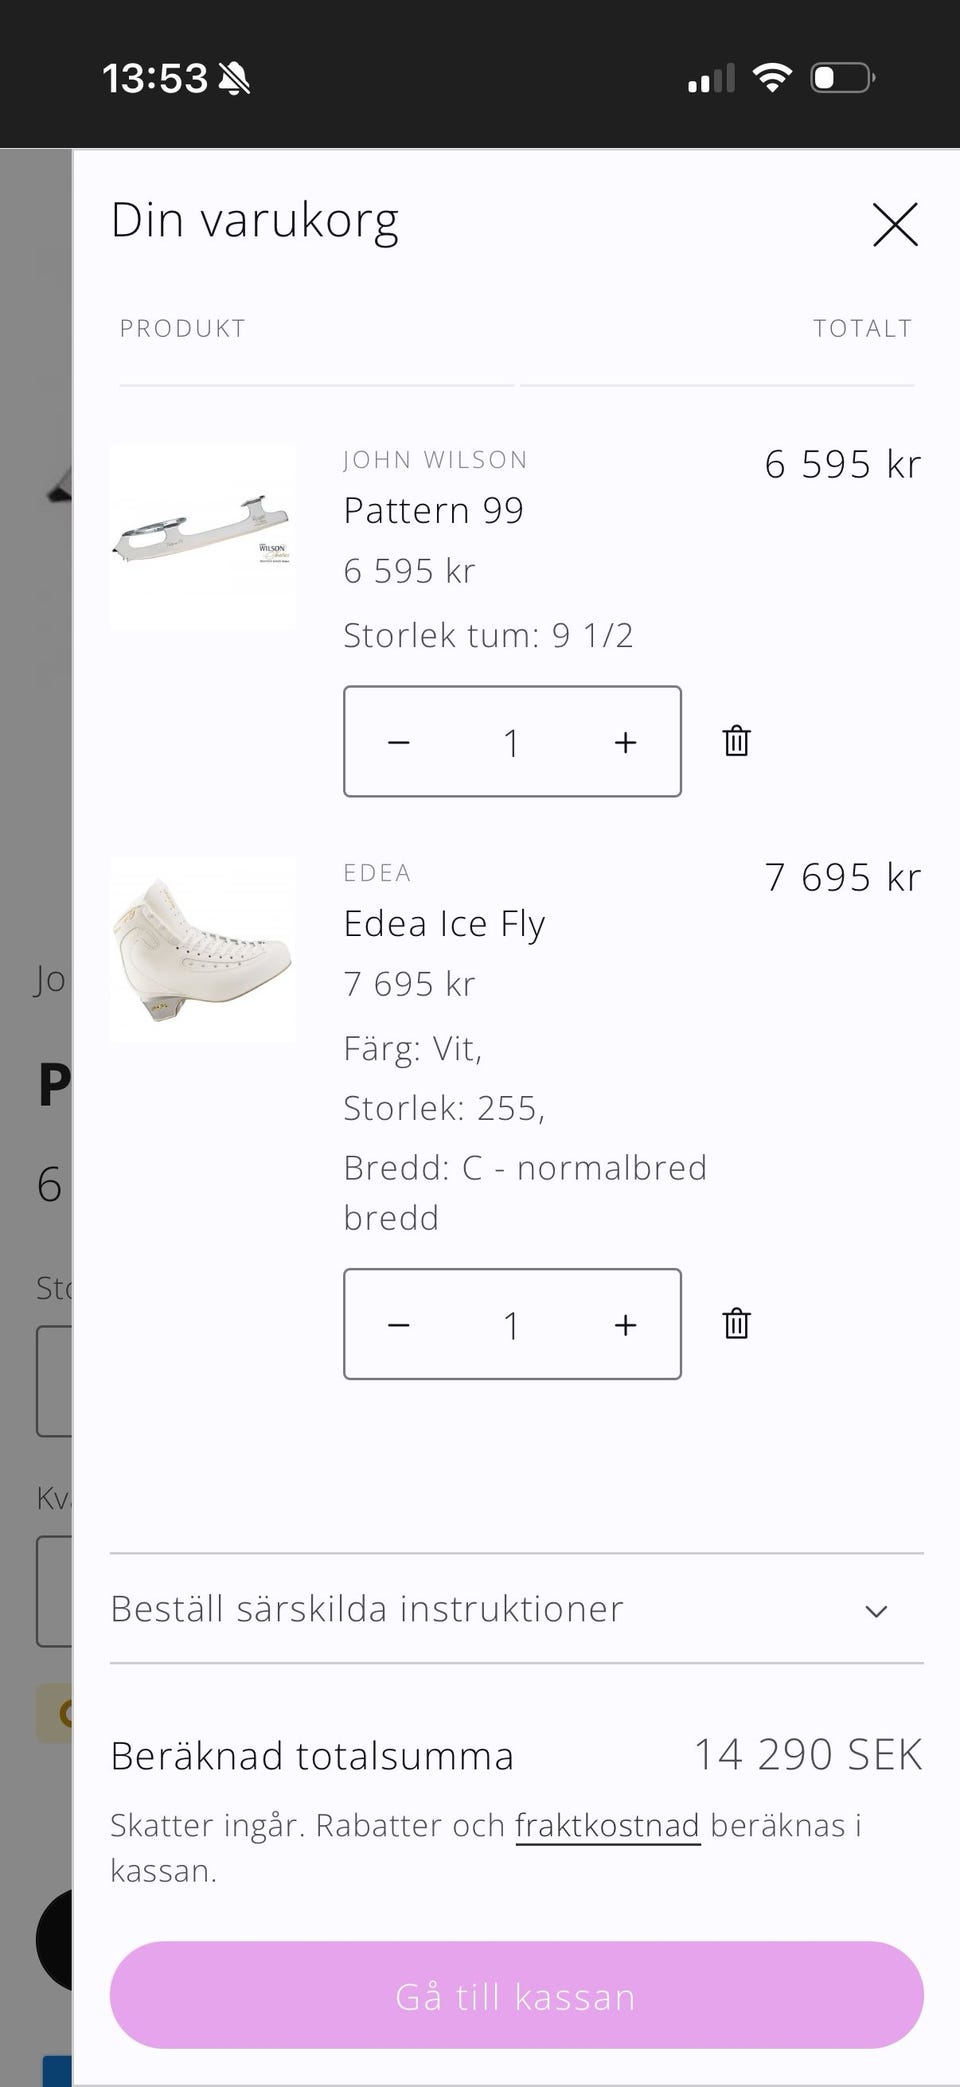Decrease Pattern 99 quantity with minus
The height and width of the screenshot is (2087, 960).
point(399,742)
